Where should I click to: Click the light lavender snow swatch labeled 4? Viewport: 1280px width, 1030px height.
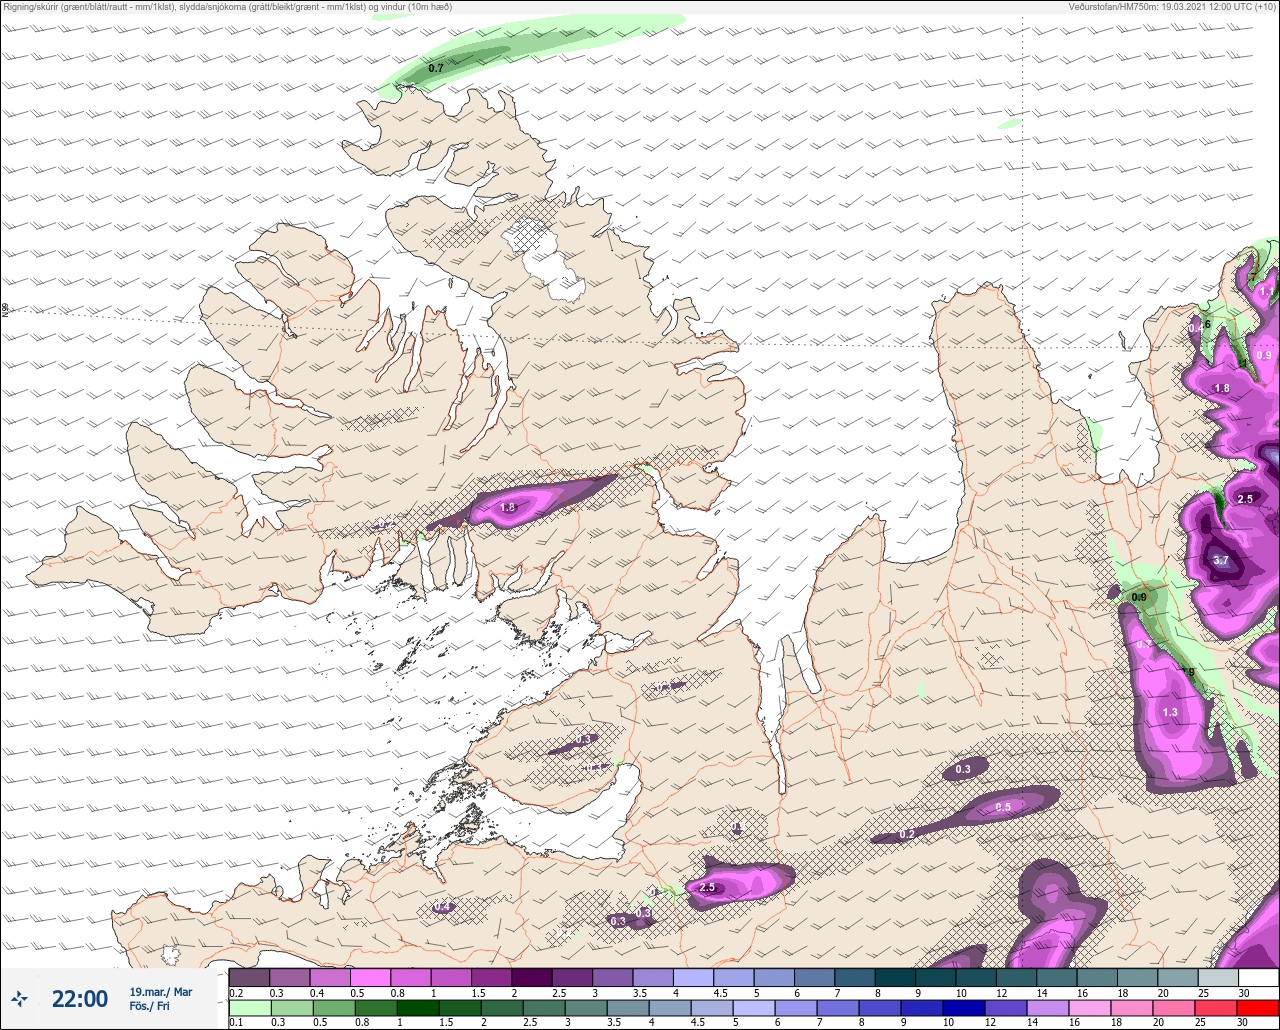(693, 977)
